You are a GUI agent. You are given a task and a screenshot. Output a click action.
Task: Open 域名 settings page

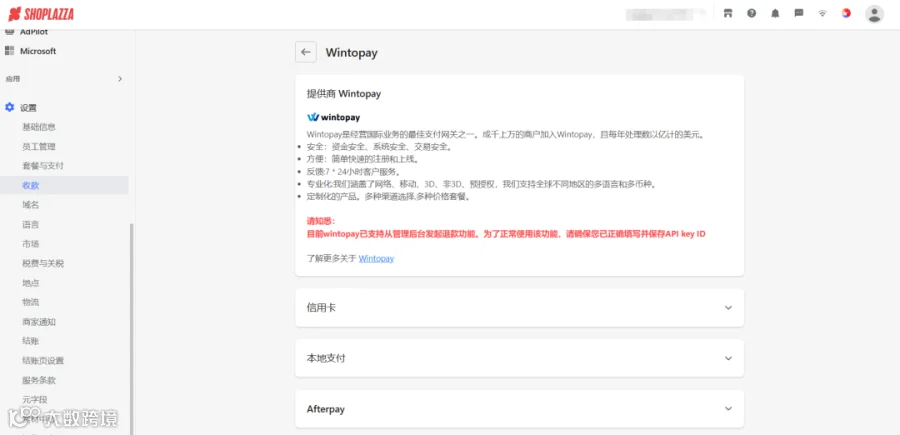coord(30,205)
